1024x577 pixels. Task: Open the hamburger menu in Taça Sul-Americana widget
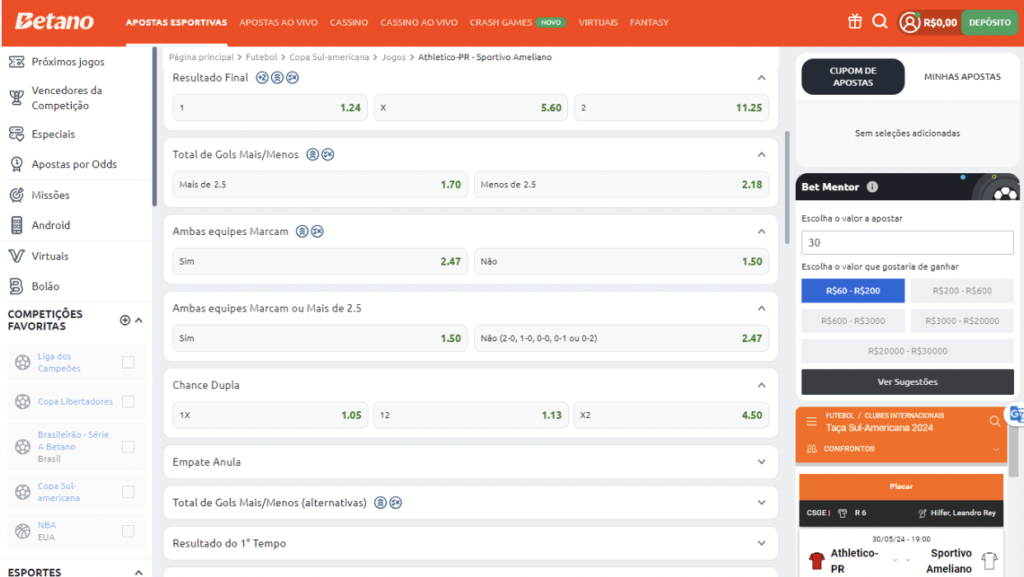click(811, 422)
